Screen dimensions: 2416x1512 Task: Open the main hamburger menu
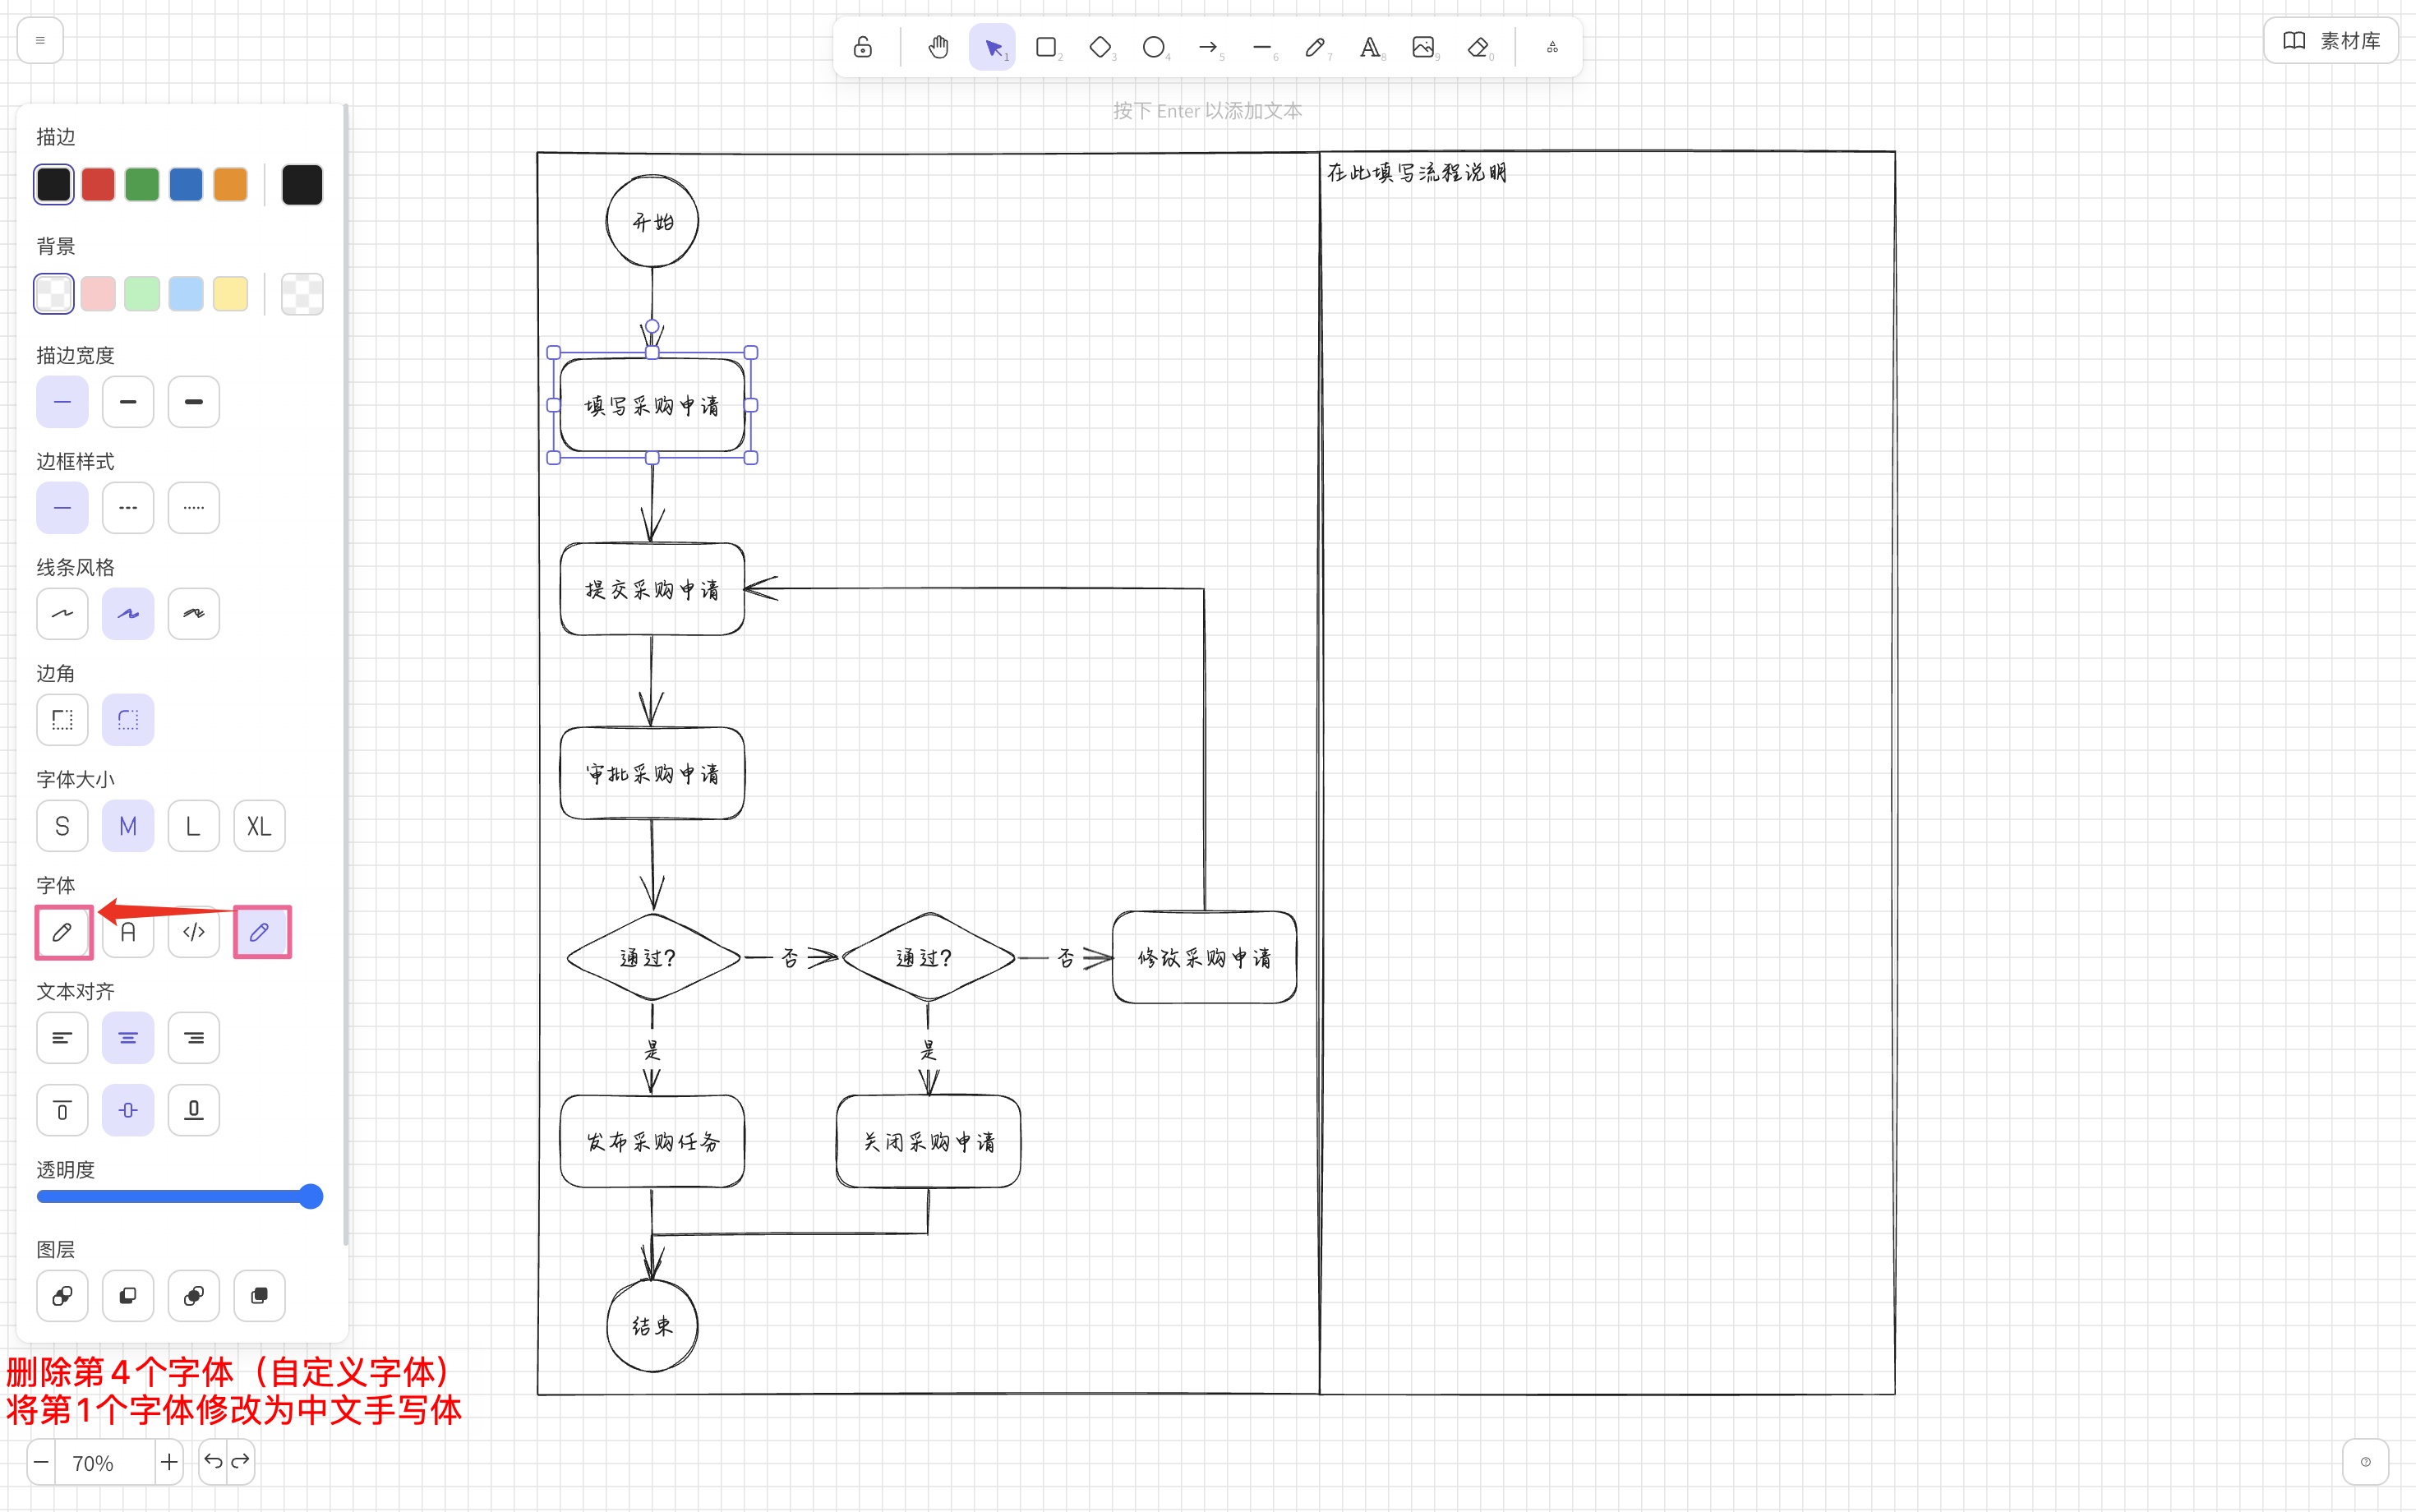39,39
